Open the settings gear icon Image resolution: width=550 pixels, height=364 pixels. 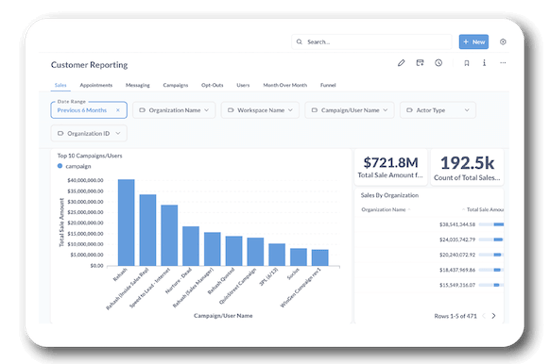coord(503,42)
